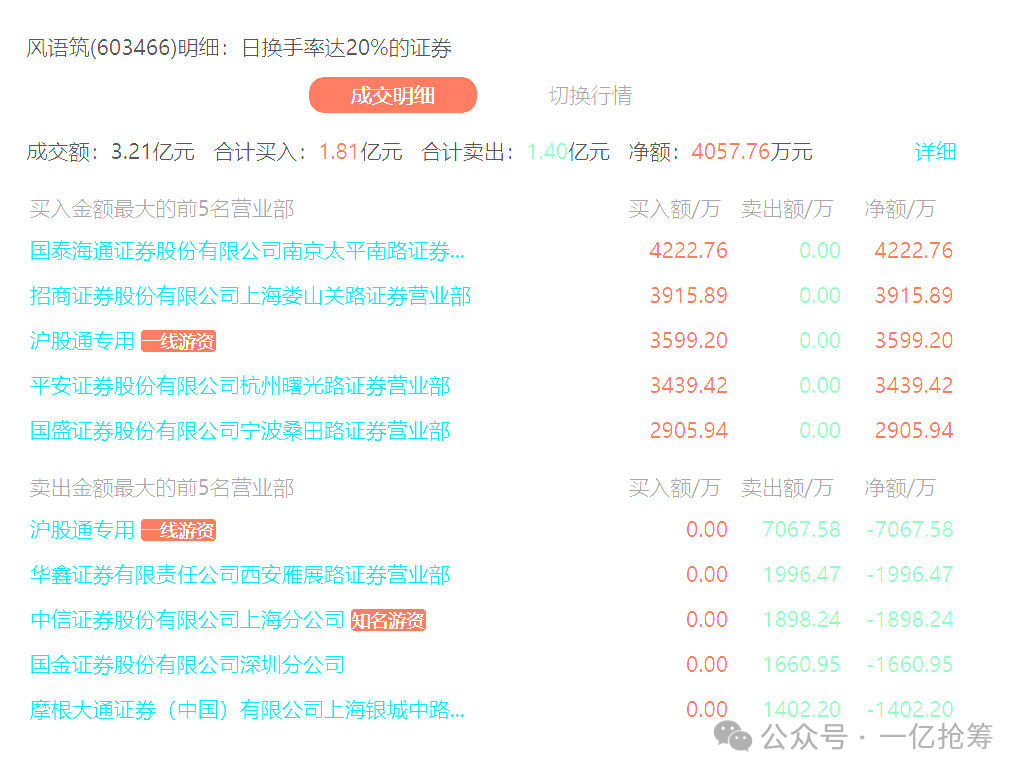Click net amount -1996.47
Screen dimensions: 1026x778
point(910,575)
